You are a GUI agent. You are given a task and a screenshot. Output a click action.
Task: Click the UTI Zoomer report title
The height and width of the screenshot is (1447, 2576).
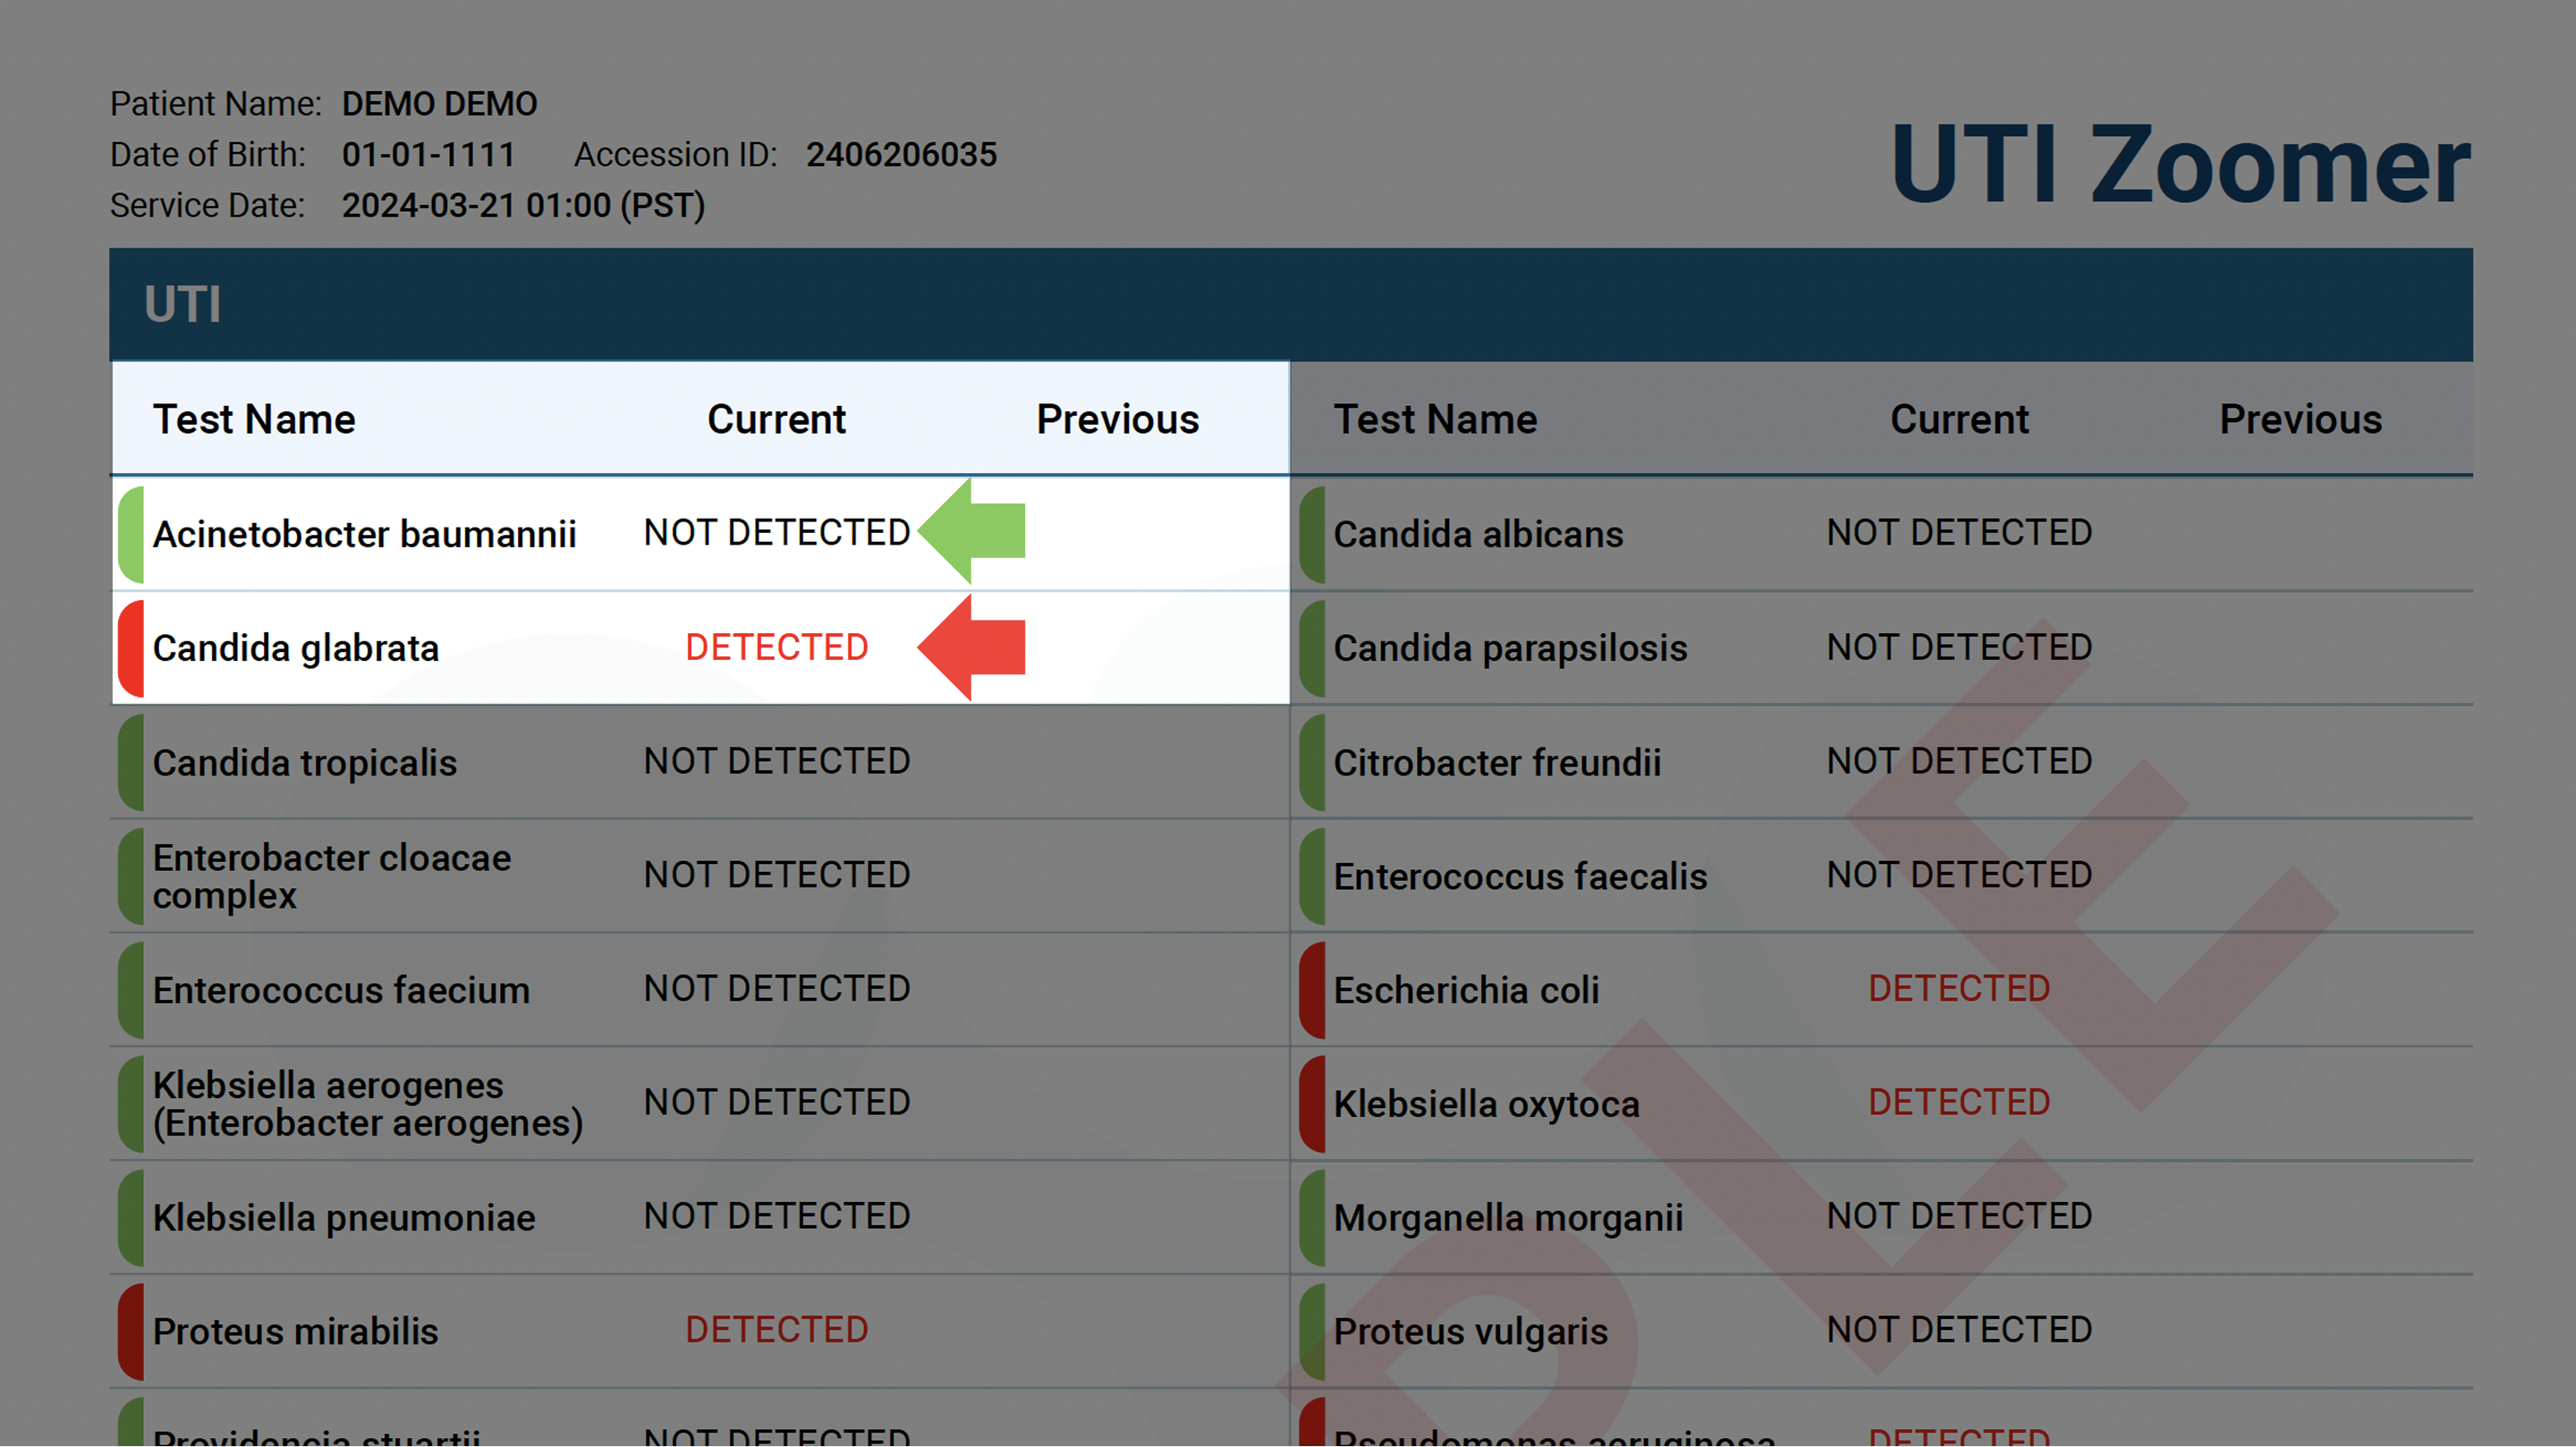click(2180, 165)
